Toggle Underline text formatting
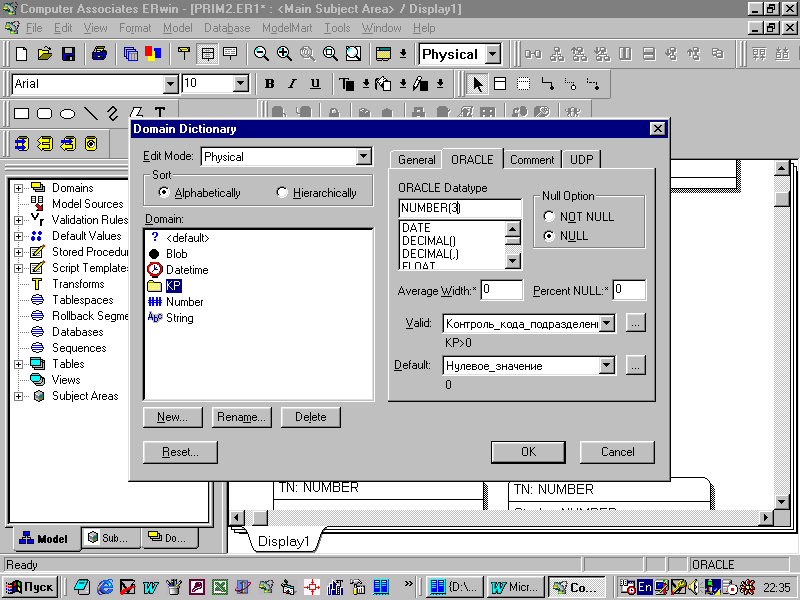The width and height of the screenshot is (800, 600). point(315,84)
